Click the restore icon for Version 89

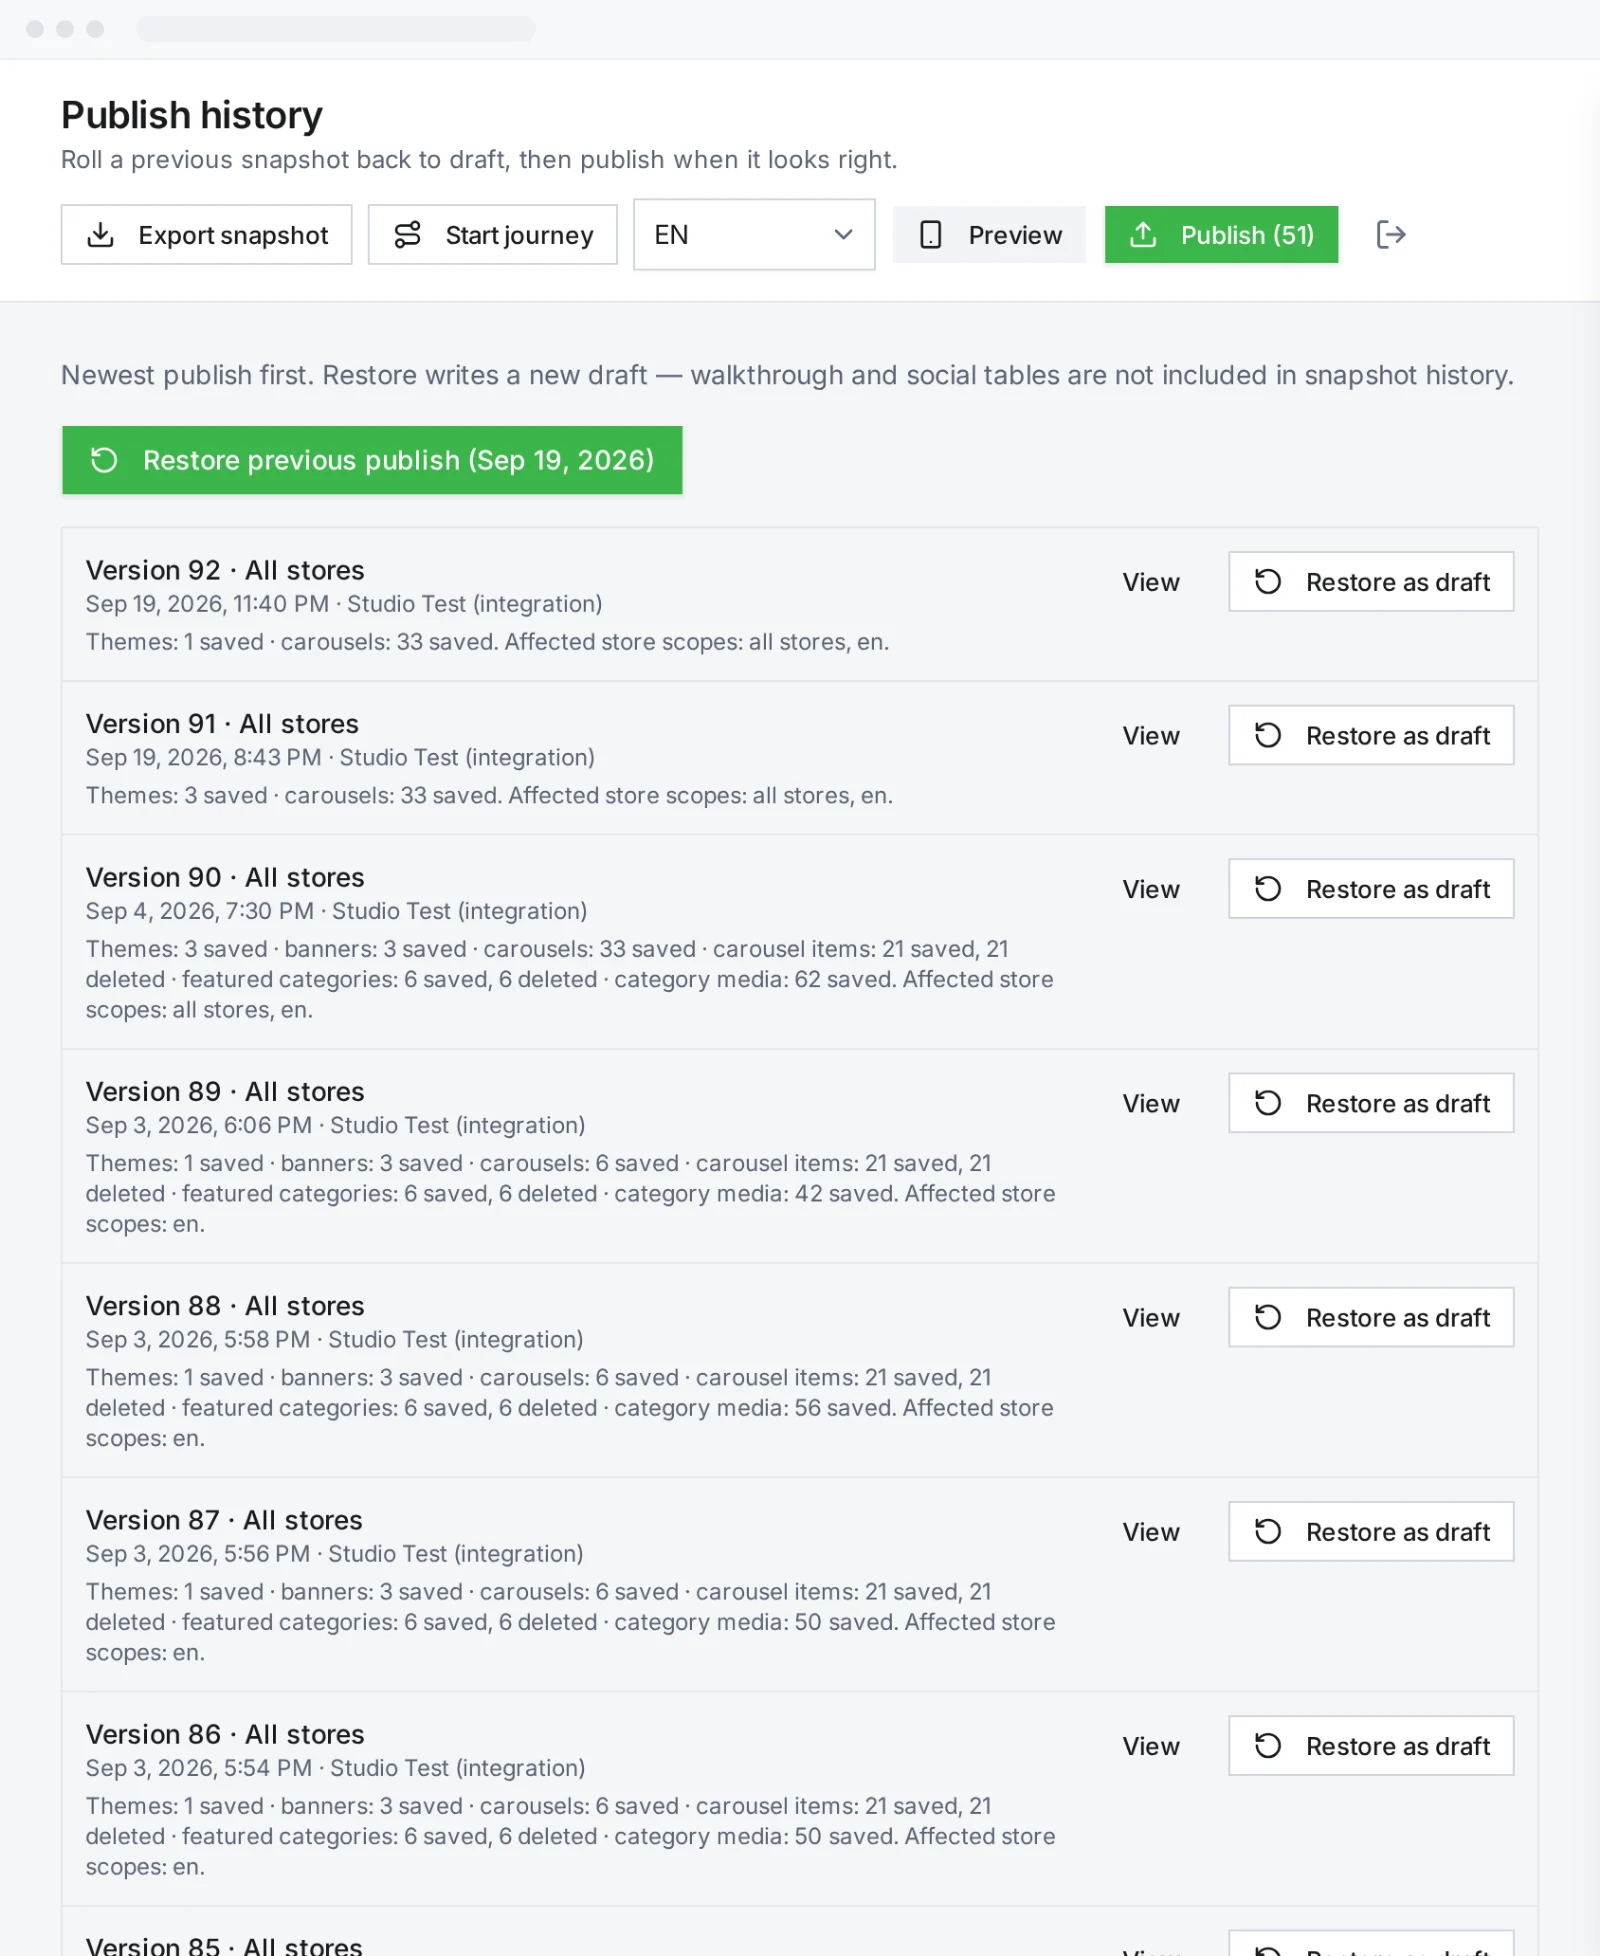[1268, 1103]
